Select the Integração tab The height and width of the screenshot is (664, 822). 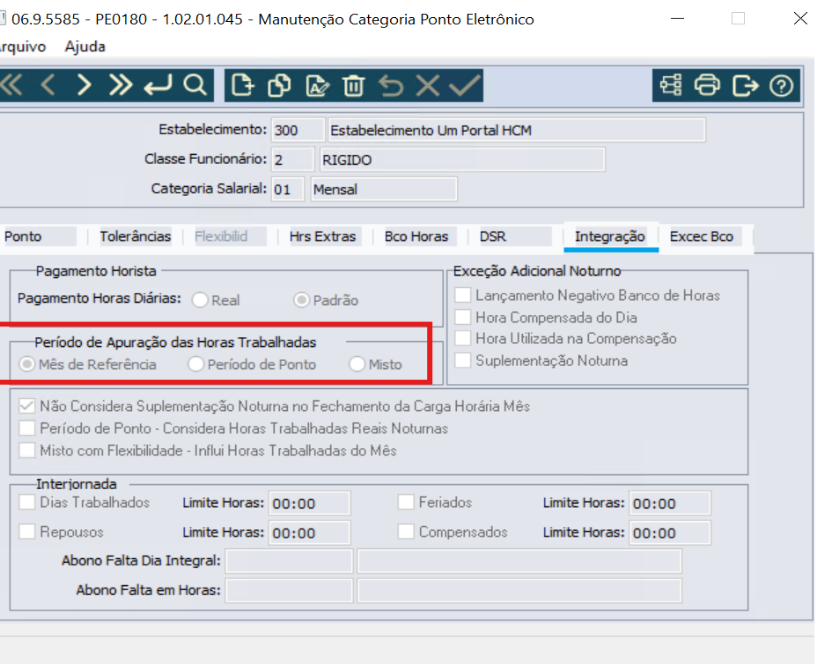pyautogui.click(x=610, y=236)
